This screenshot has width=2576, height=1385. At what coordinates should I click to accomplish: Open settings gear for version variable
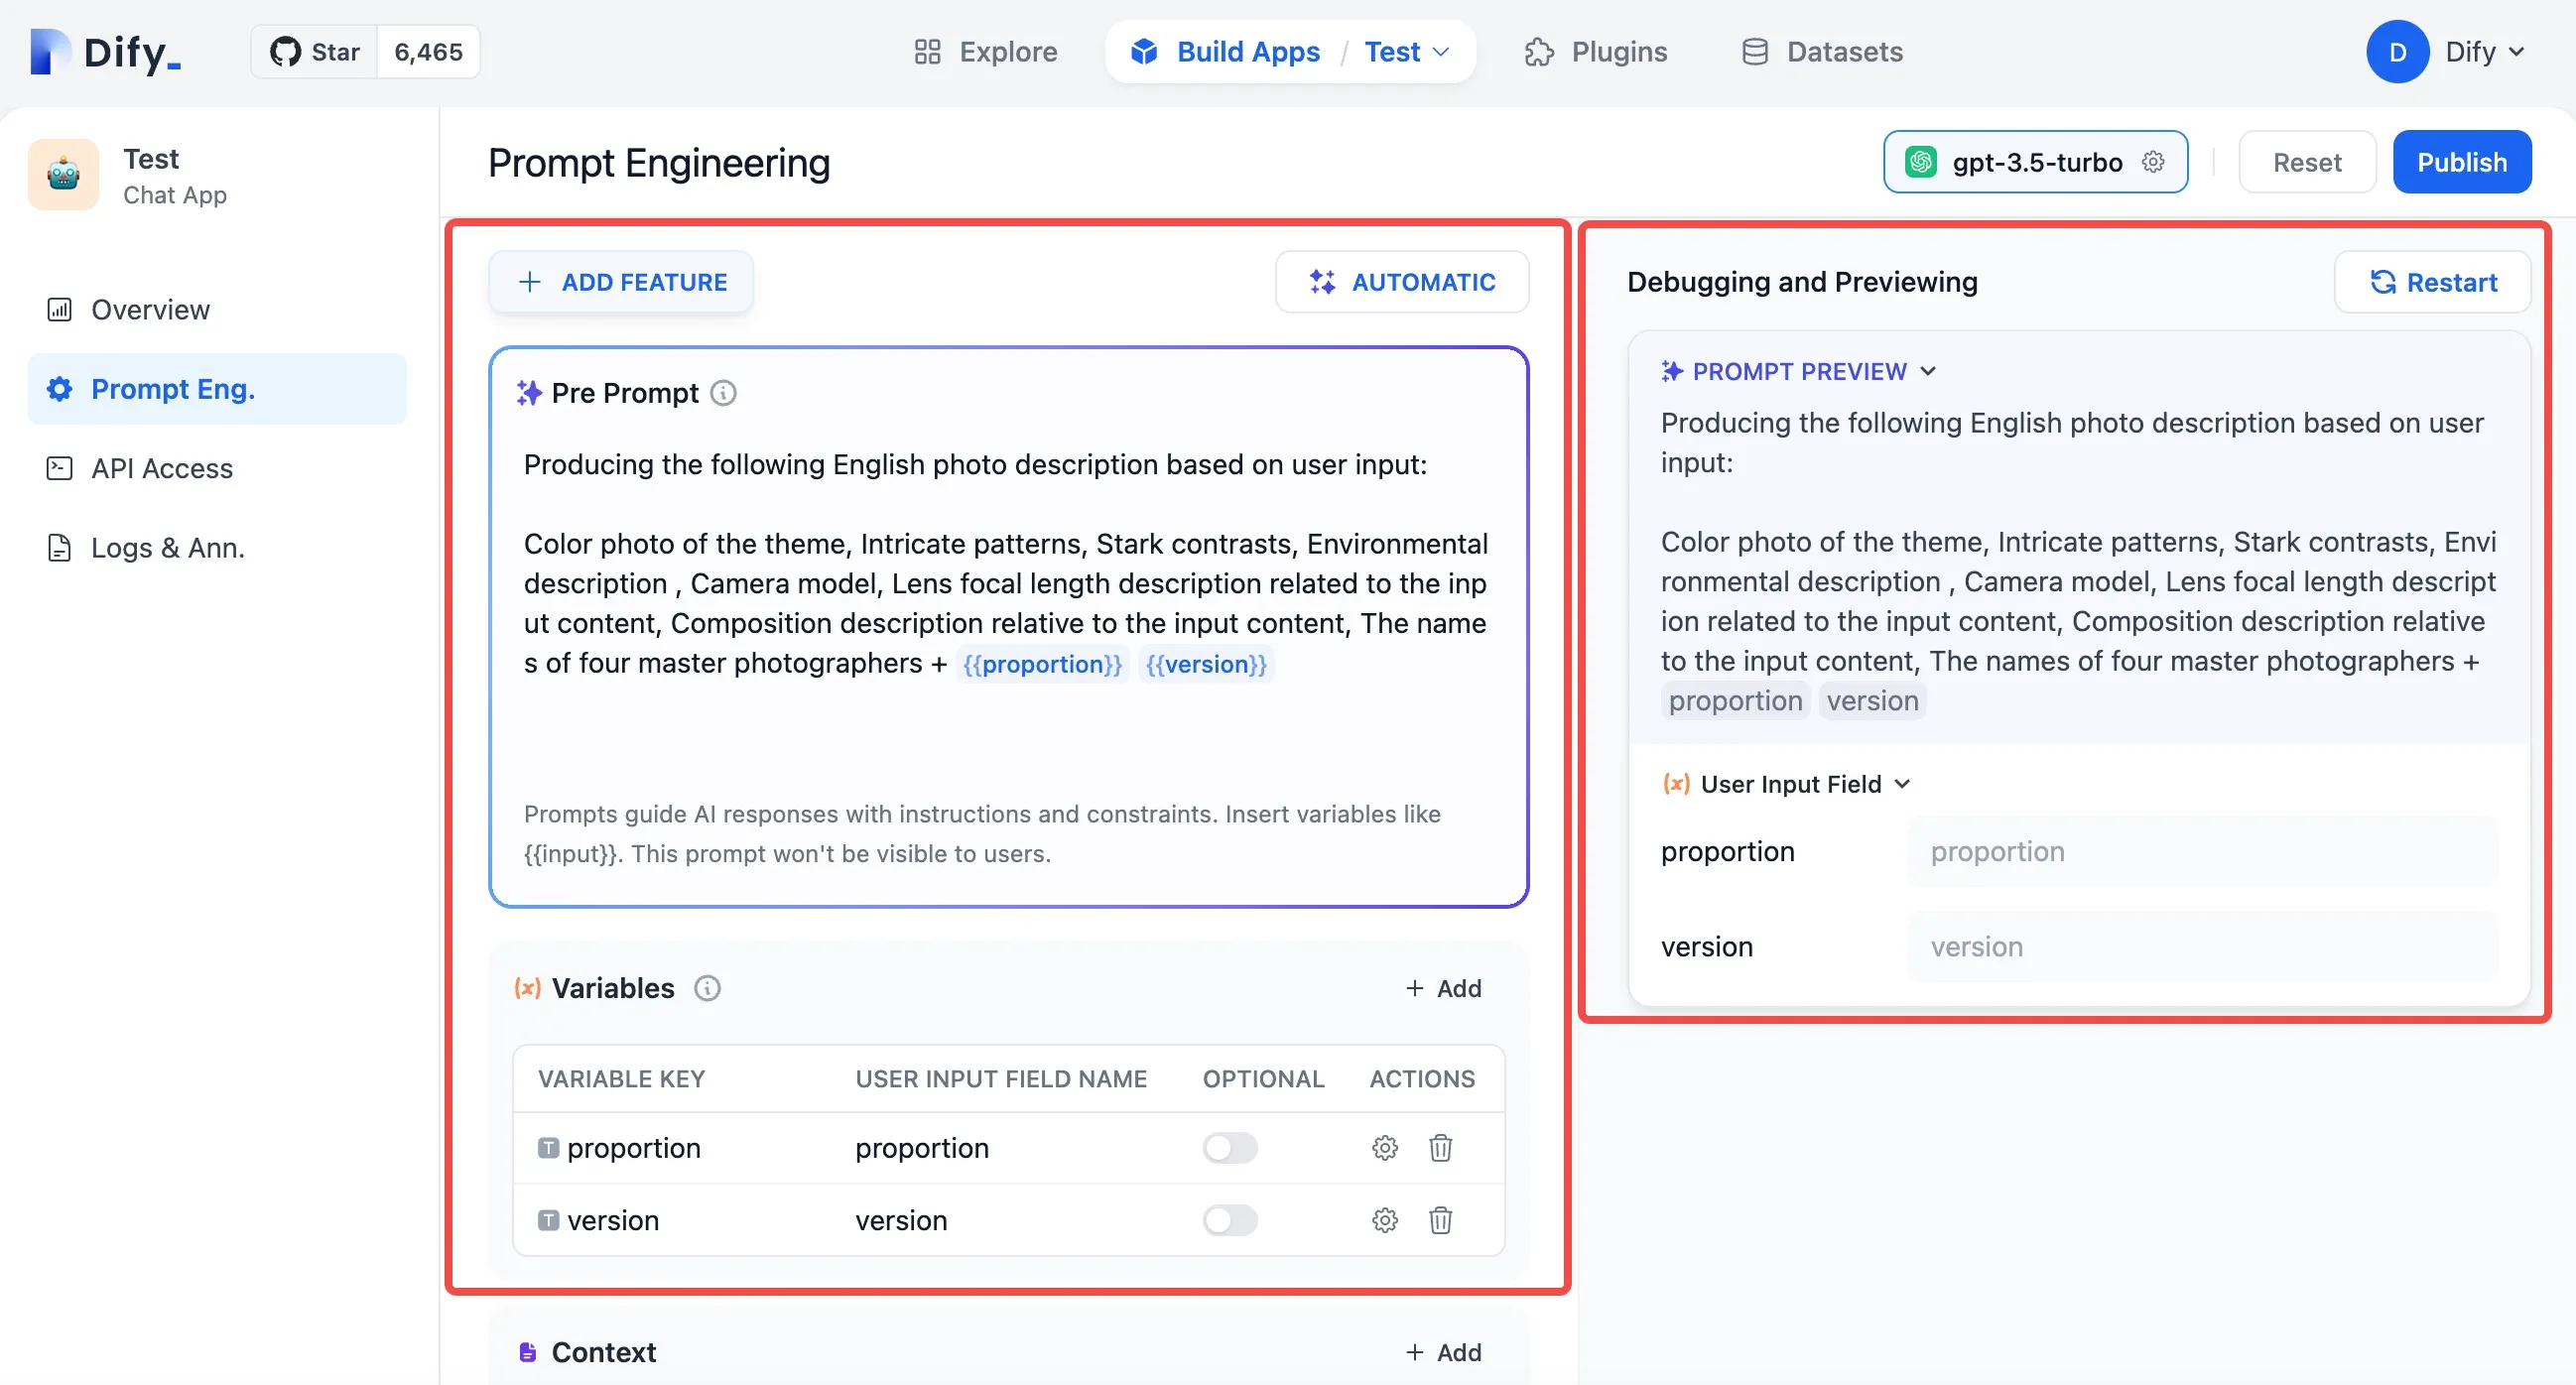point(1384,1220)
